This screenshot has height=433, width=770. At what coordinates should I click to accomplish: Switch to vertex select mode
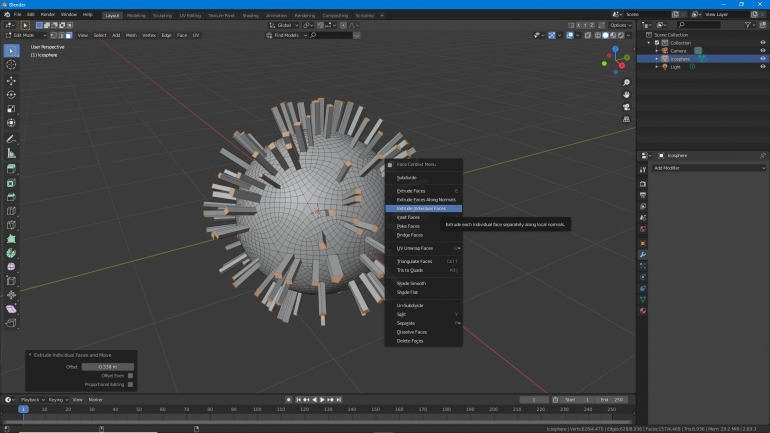[54, 35]
